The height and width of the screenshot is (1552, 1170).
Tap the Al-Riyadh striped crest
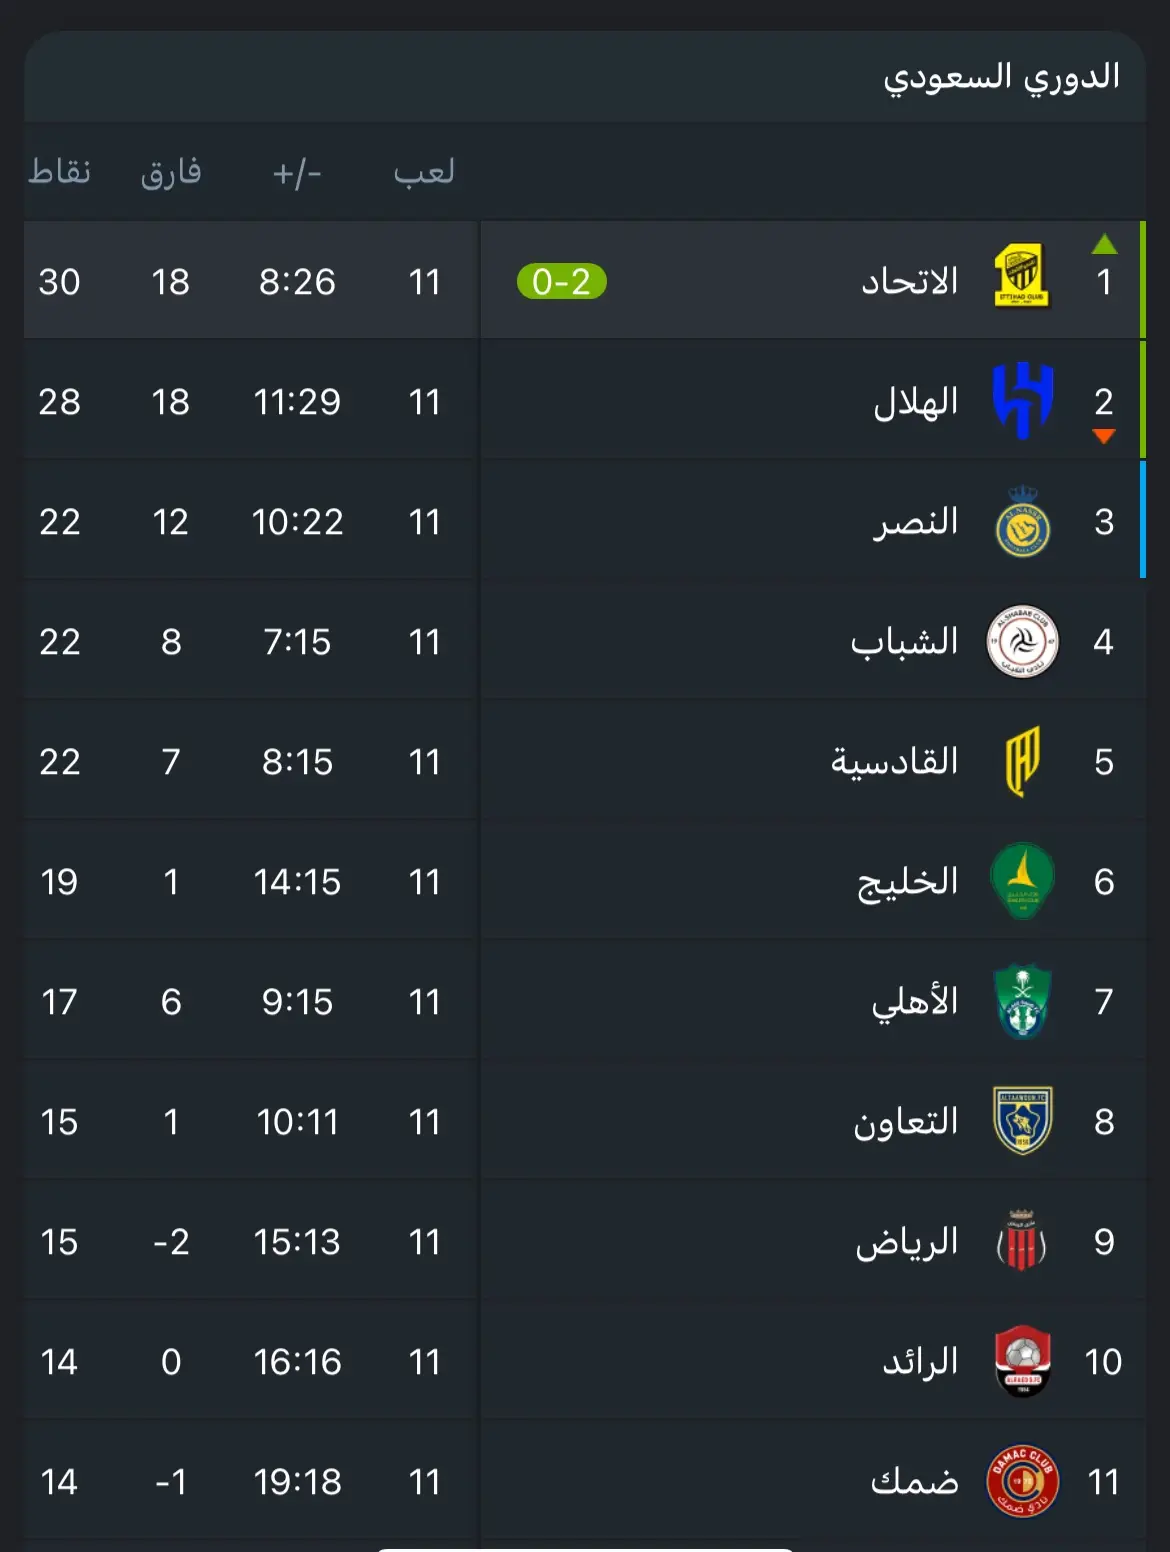[1022, 1241]
